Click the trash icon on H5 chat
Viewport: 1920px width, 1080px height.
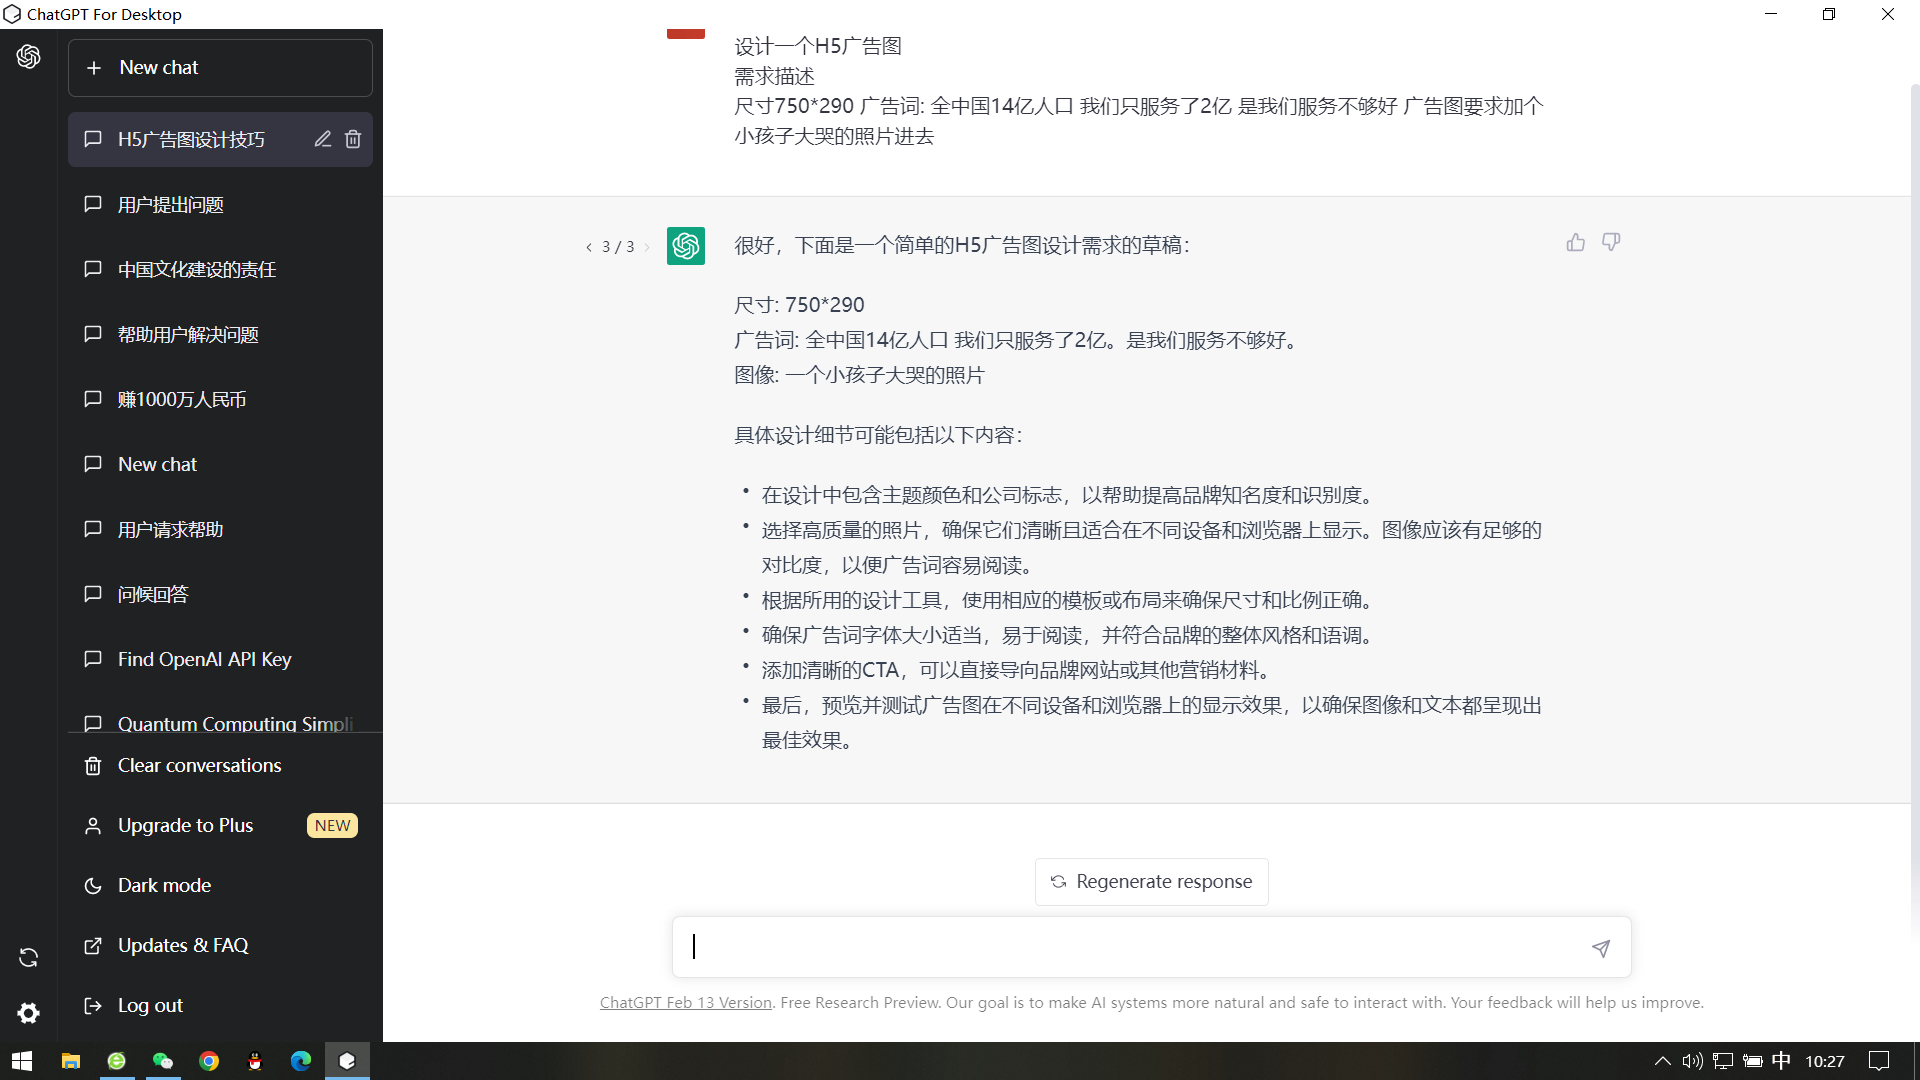pyautogui.click(x=353, y=139)
